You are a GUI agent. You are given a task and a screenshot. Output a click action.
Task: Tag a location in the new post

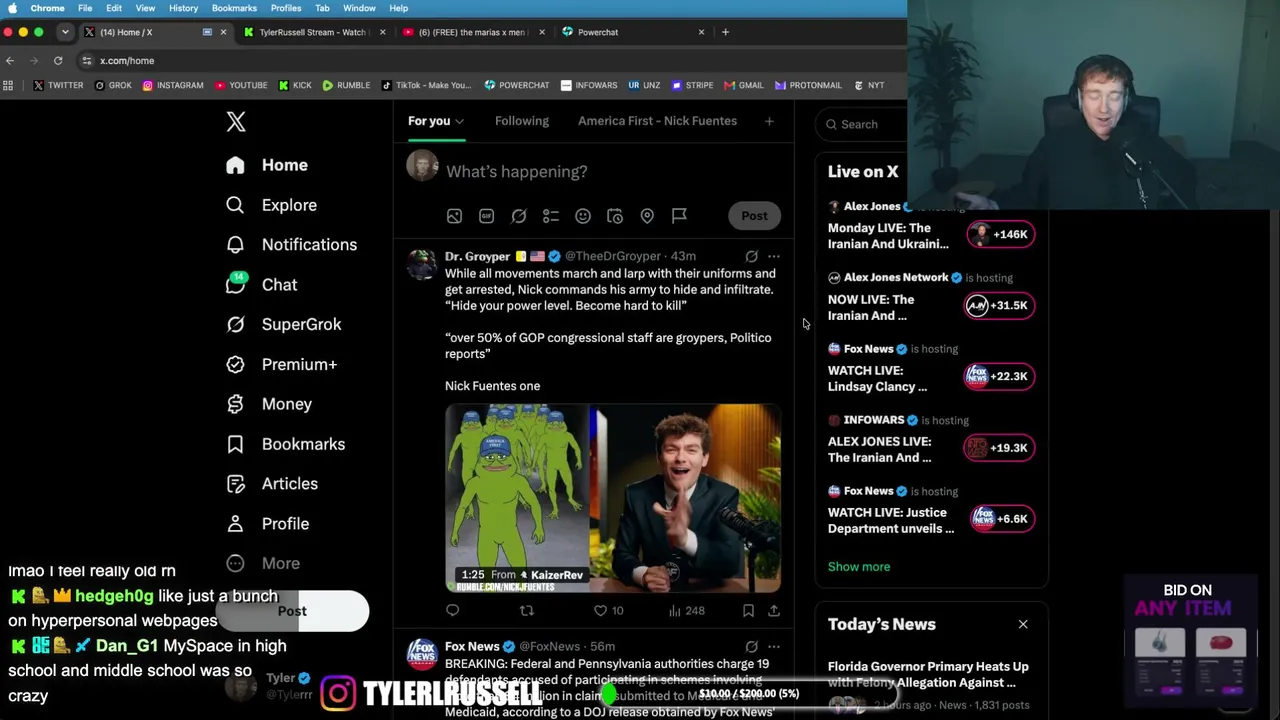[647, 216]
